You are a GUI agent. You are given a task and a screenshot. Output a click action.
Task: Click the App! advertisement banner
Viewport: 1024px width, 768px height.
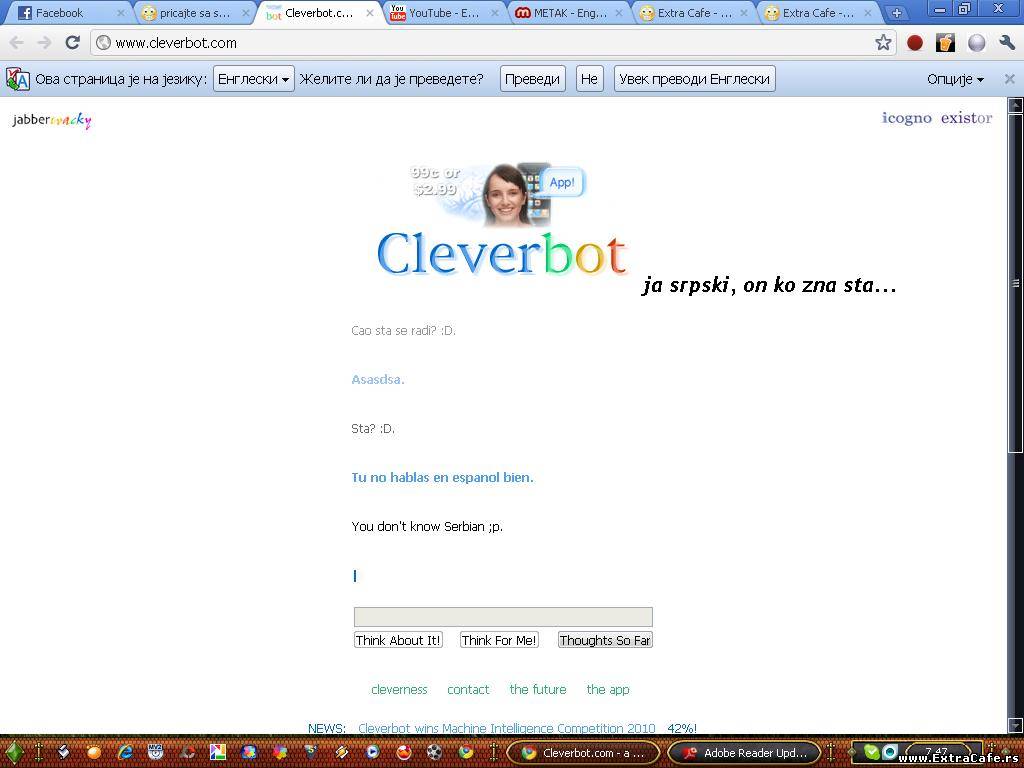click(498, 193)
